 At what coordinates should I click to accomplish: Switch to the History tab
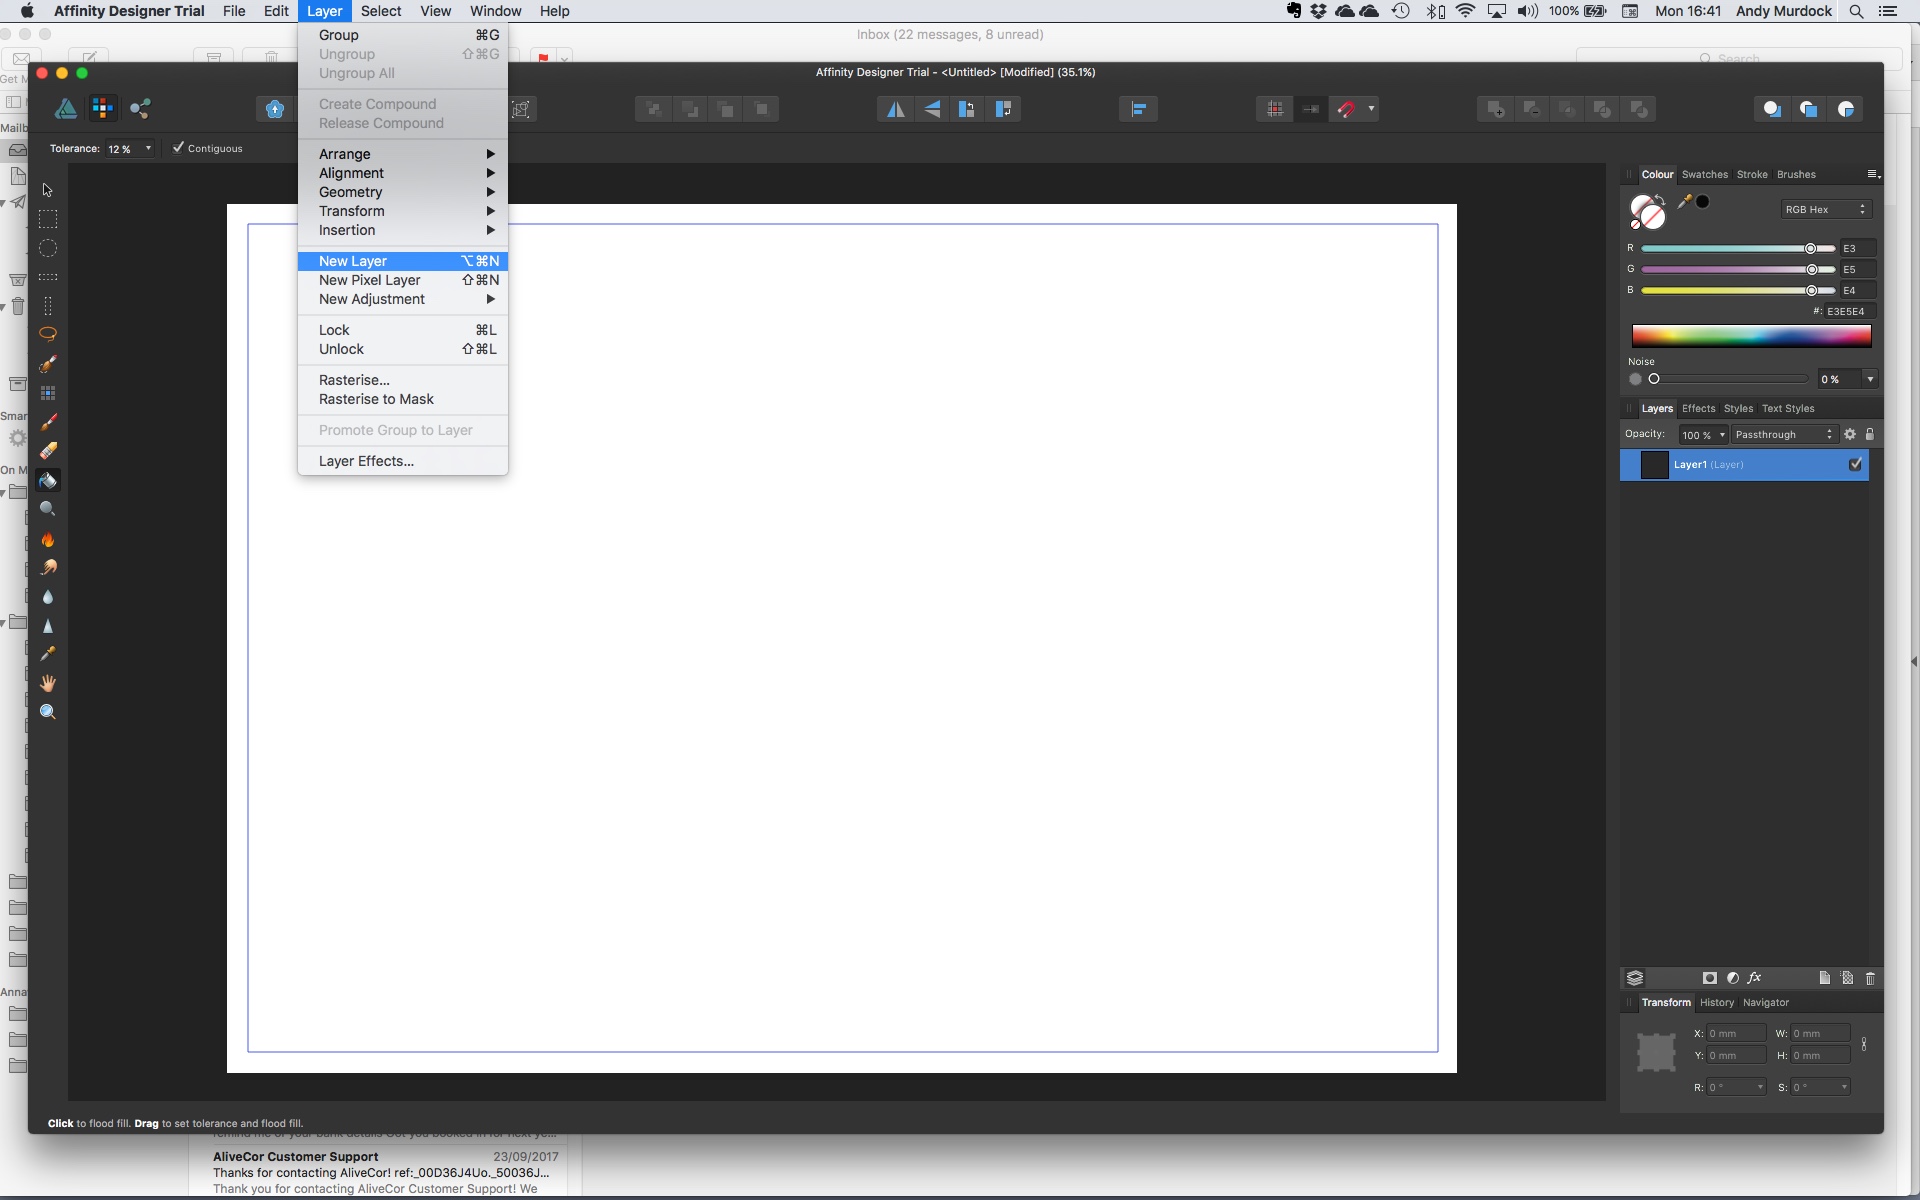coord(1717,1002)
